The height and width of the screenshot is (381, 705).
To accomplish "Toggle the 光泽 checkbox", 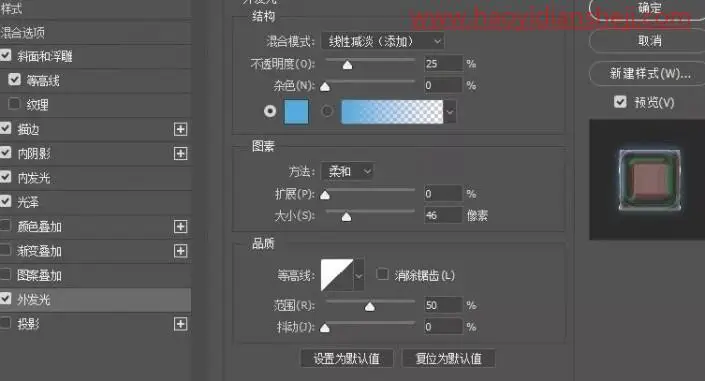I will tap(5, 201).
